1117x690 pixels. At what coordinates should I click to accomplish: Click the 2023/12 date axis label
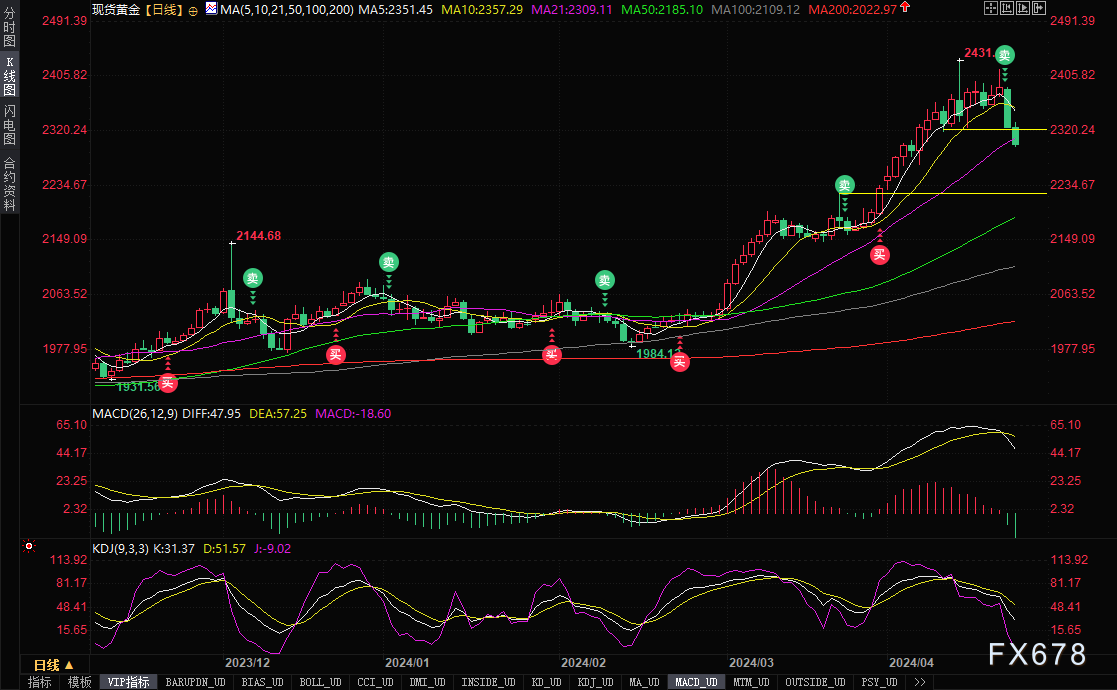247,662
